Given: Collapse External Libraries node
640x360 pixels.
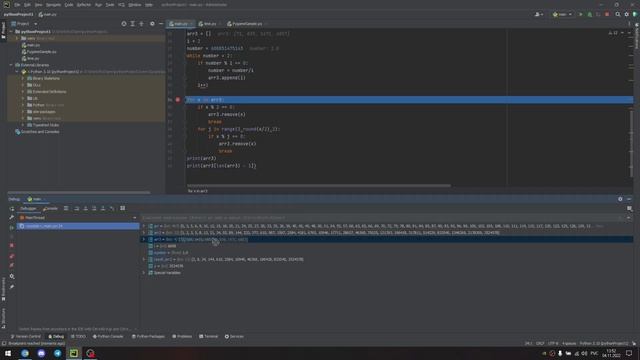Looking at the screenshot, I should tap(11, 65).
